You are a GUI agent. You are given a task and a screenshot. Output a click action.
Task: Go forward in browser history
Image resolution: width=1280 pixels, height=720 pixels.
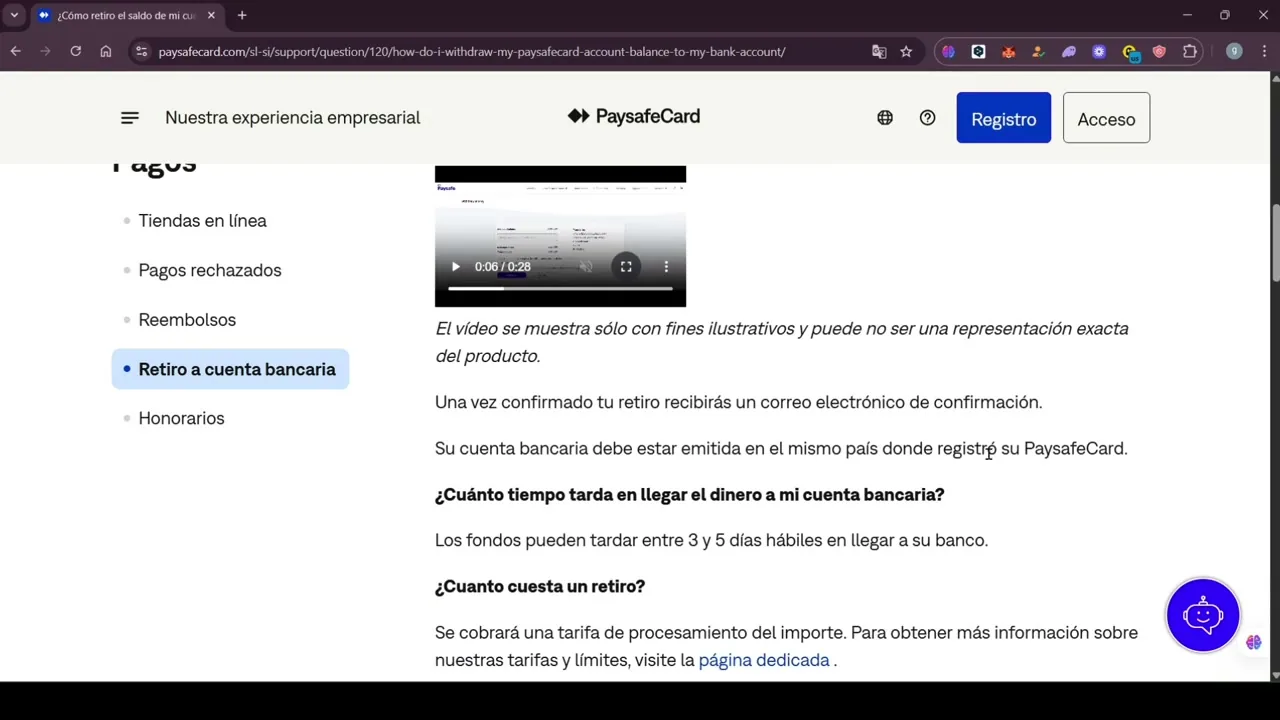(x=45, y=51)
